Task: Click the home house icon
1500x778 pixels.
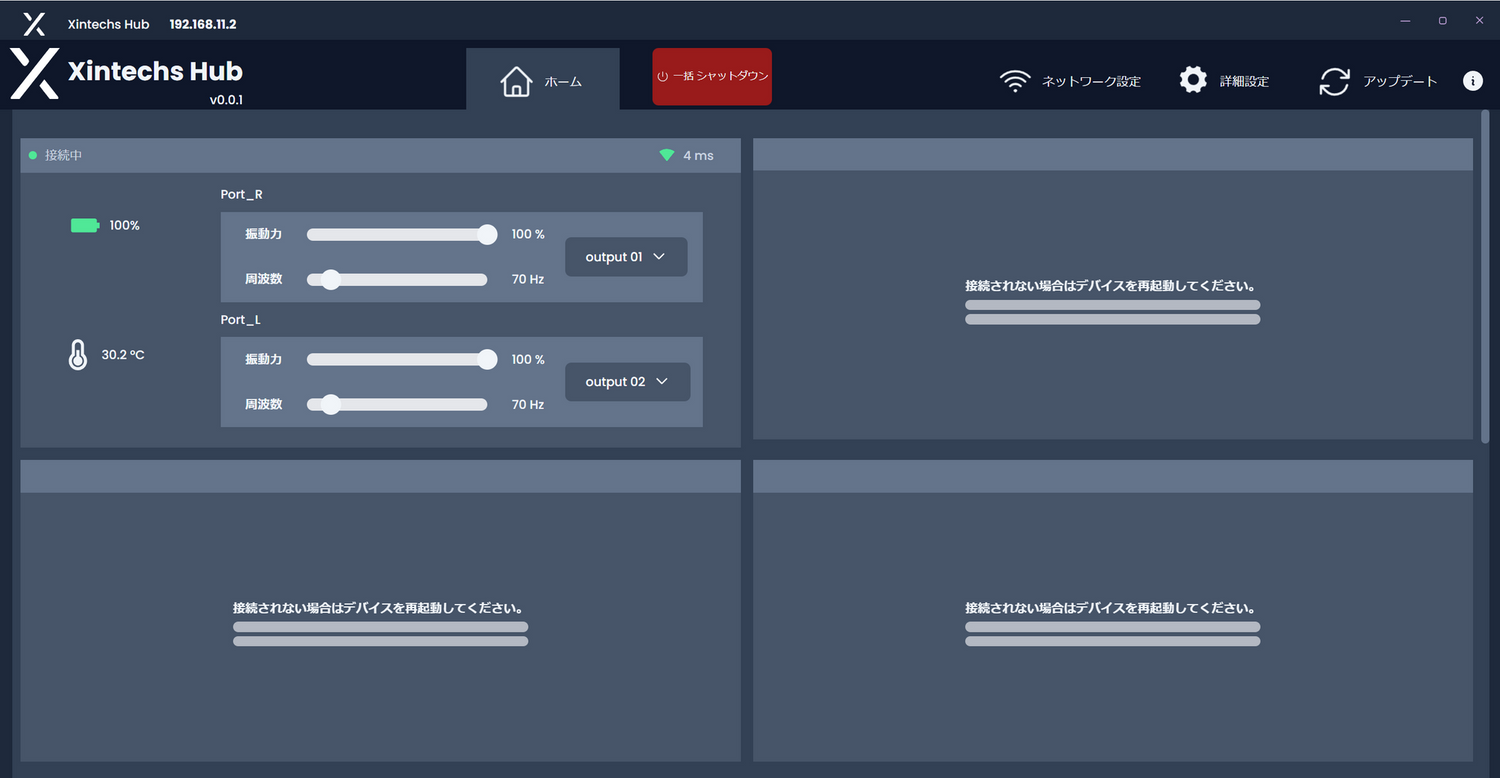Action: pos(516,81)
